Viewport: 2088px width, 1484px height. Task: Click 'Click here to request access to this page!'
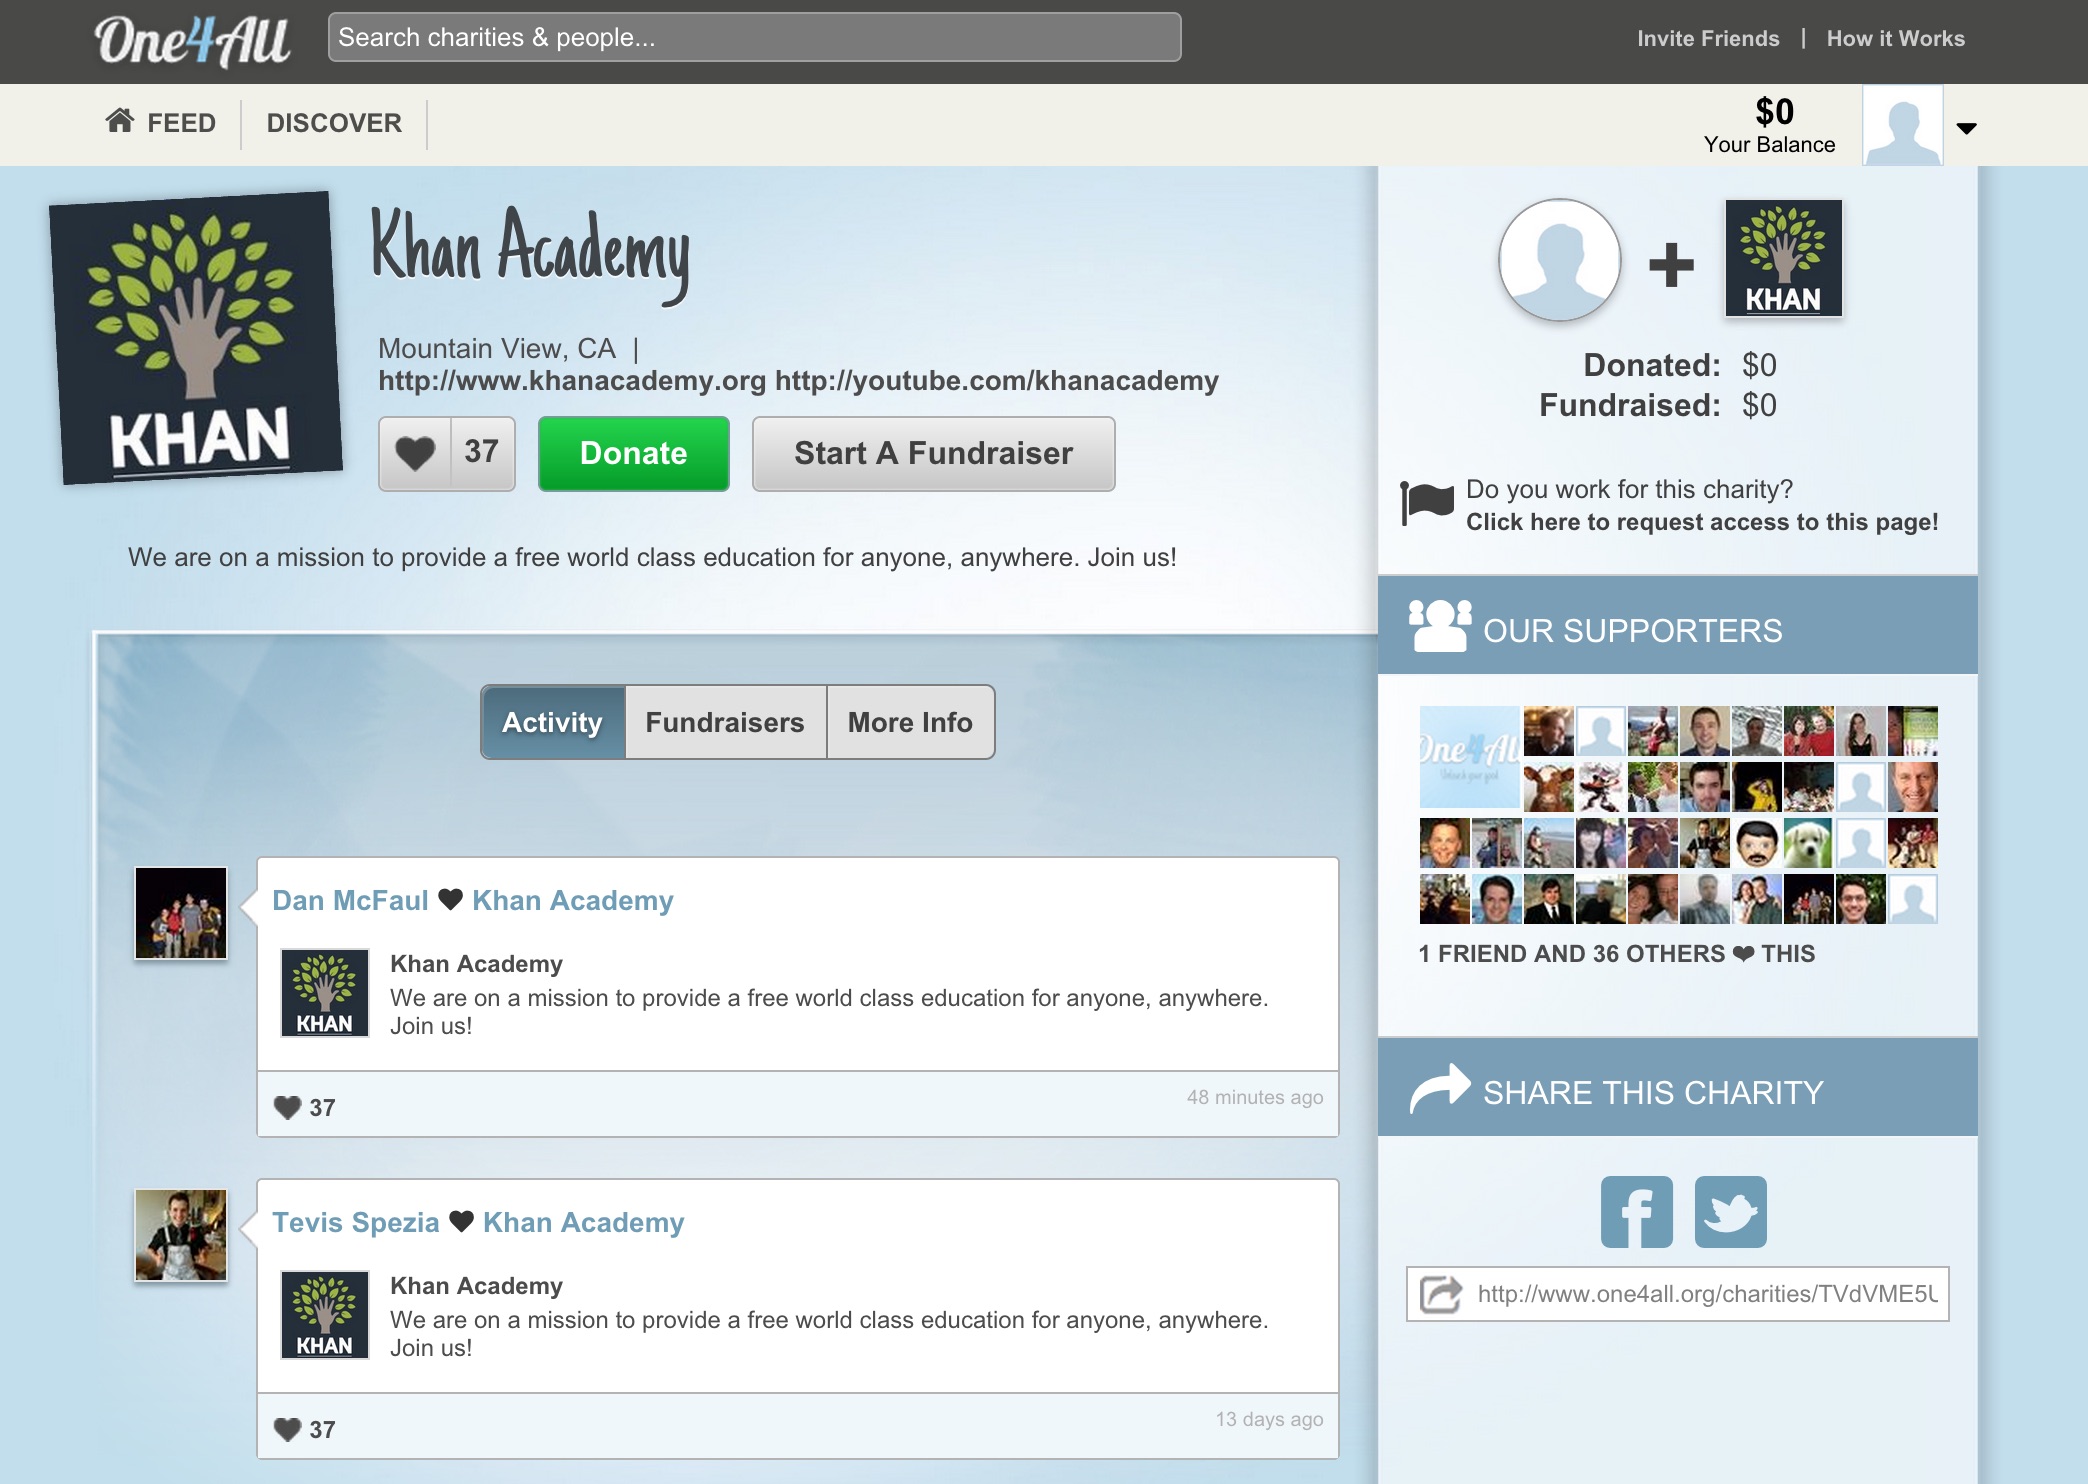(1702, 522)
